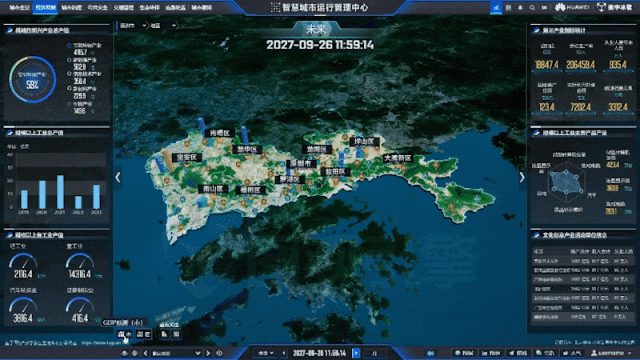Click the home icon on bottom toolbar
This screenshot has width=640, height=360.
[124, 353]
